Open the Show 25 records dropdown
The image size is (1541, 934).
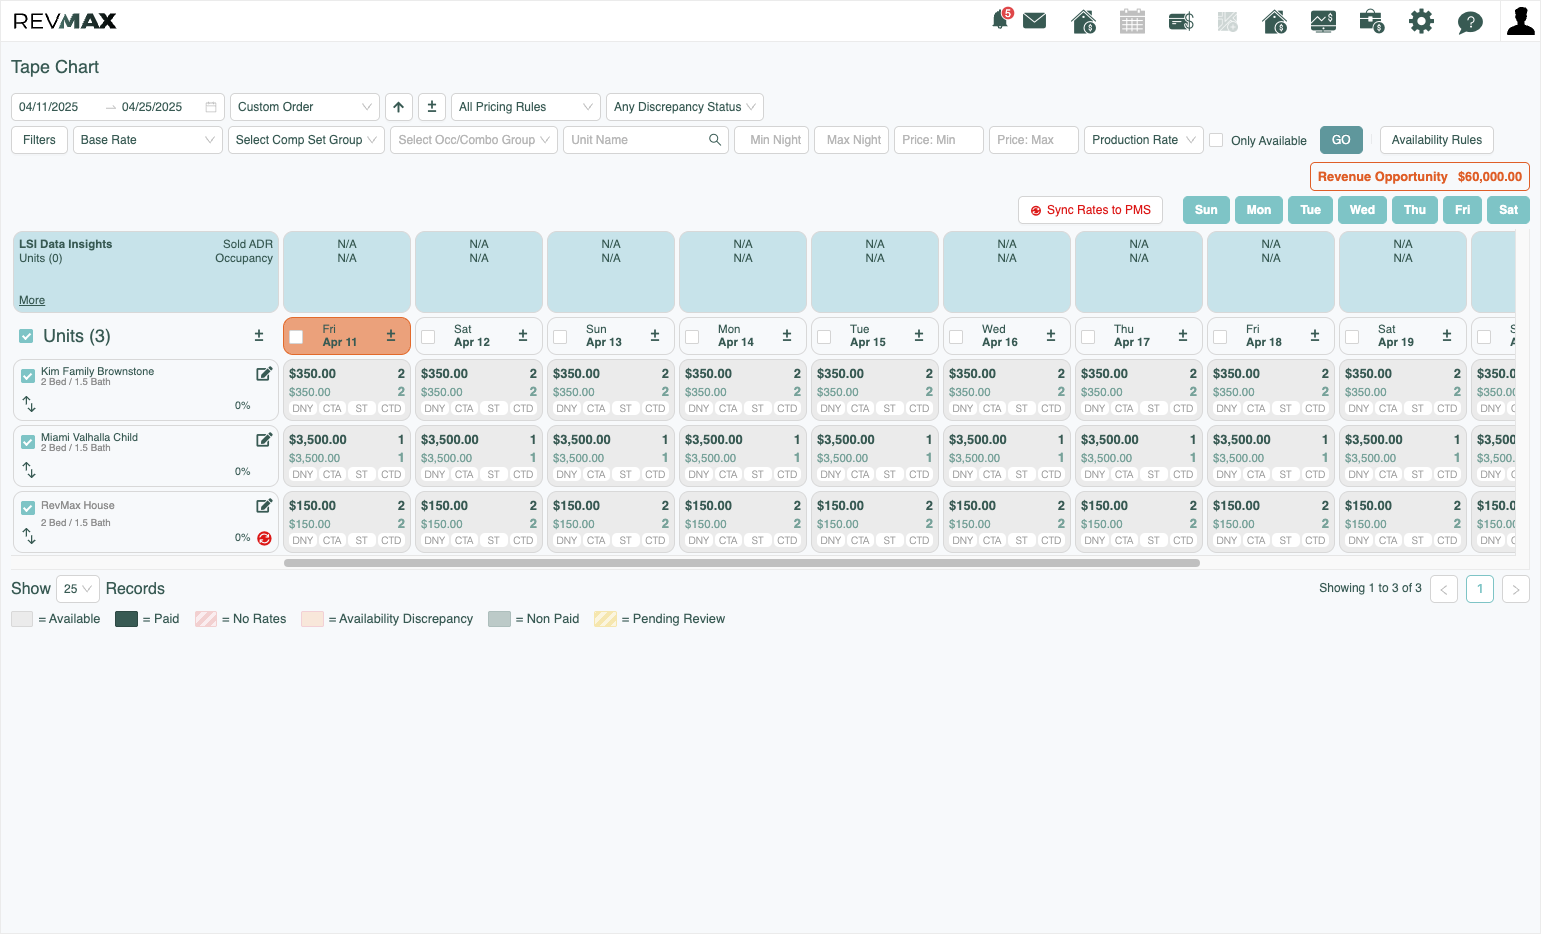click(78, 589)
